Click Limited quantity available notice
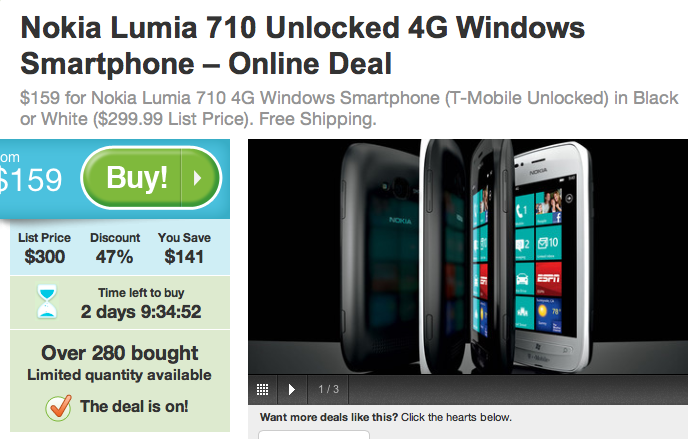This screenshot has width=697, height=439. 119,375
